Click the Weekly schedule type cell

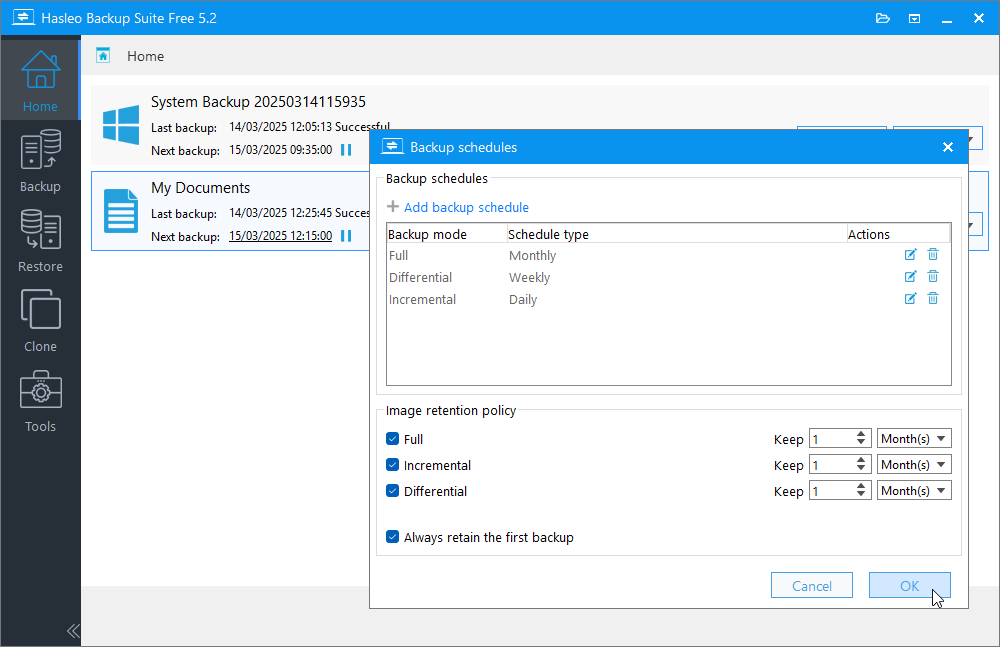point(529,277)
